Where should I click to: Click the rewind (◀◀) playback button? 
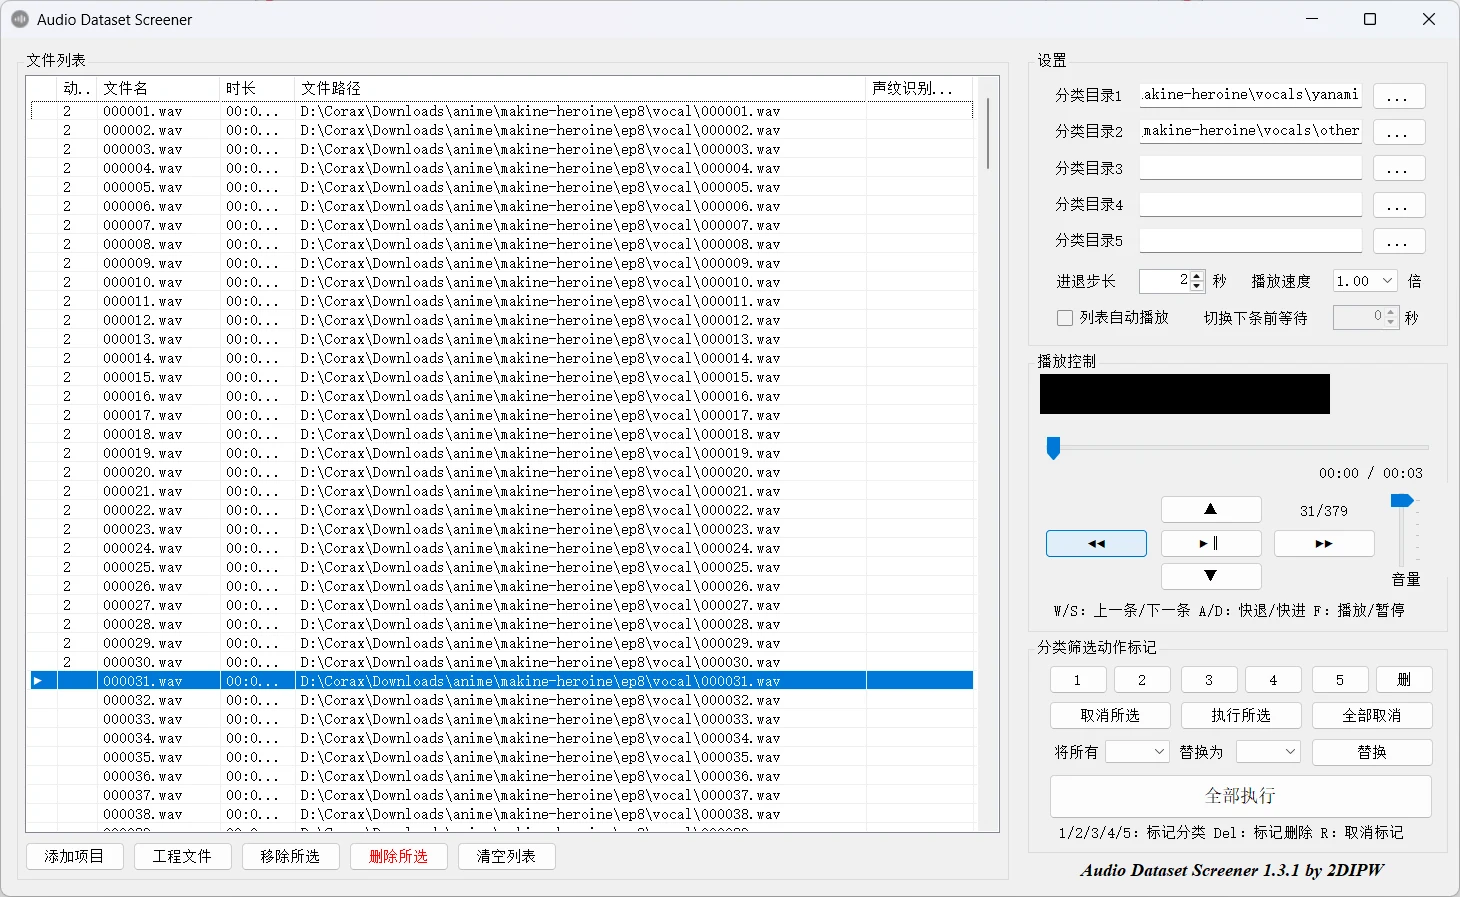pyautogui.click(x=1096, y=544)
